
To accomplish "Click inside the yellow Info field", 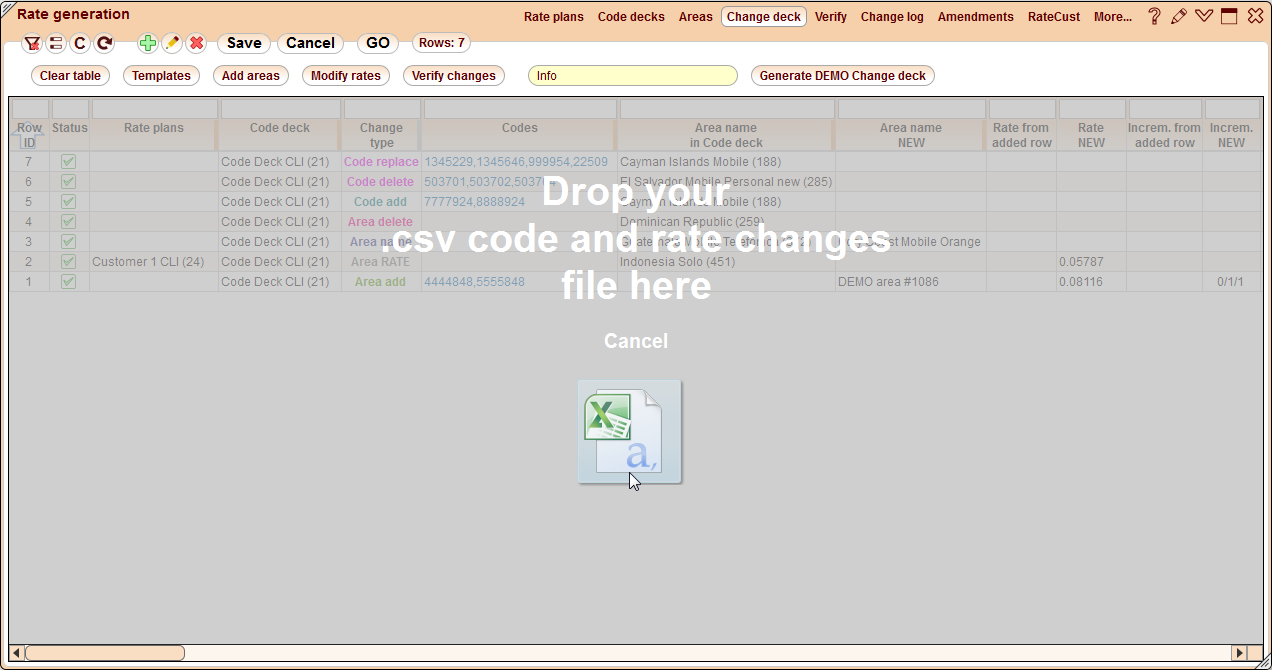I will pyautogui.click(x=632, y=75).
